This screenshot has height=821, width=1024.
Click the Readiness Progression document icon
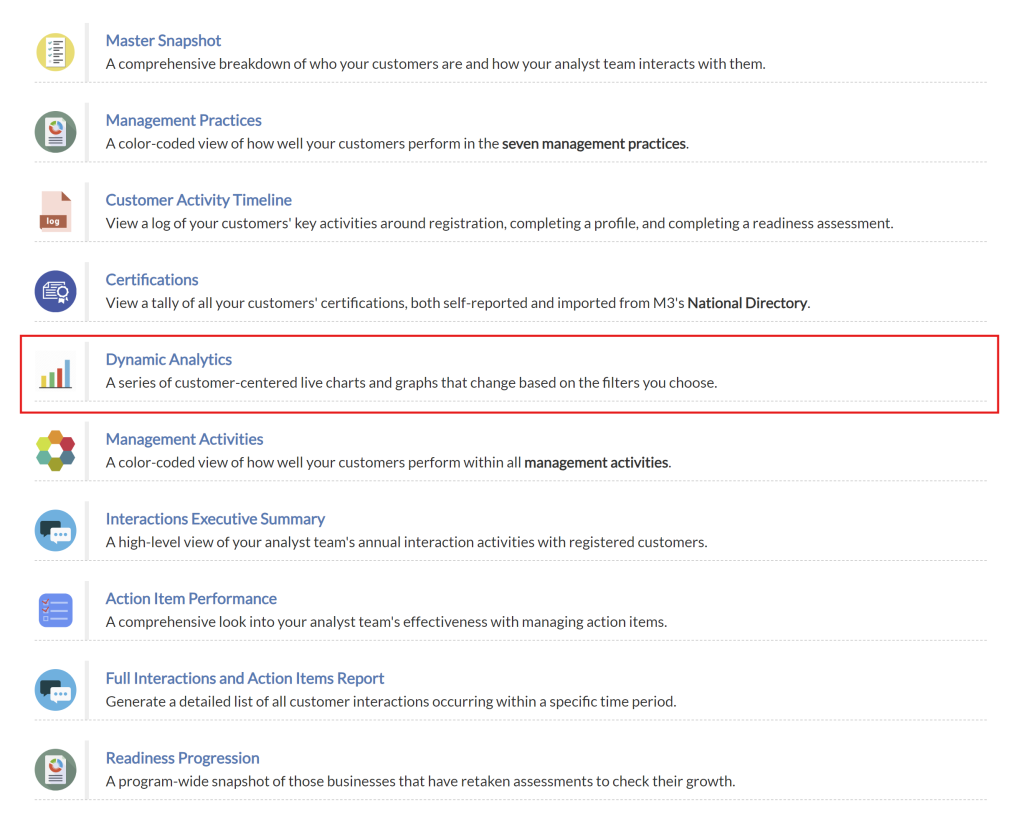pyautogui.click(x=55, y=770)
